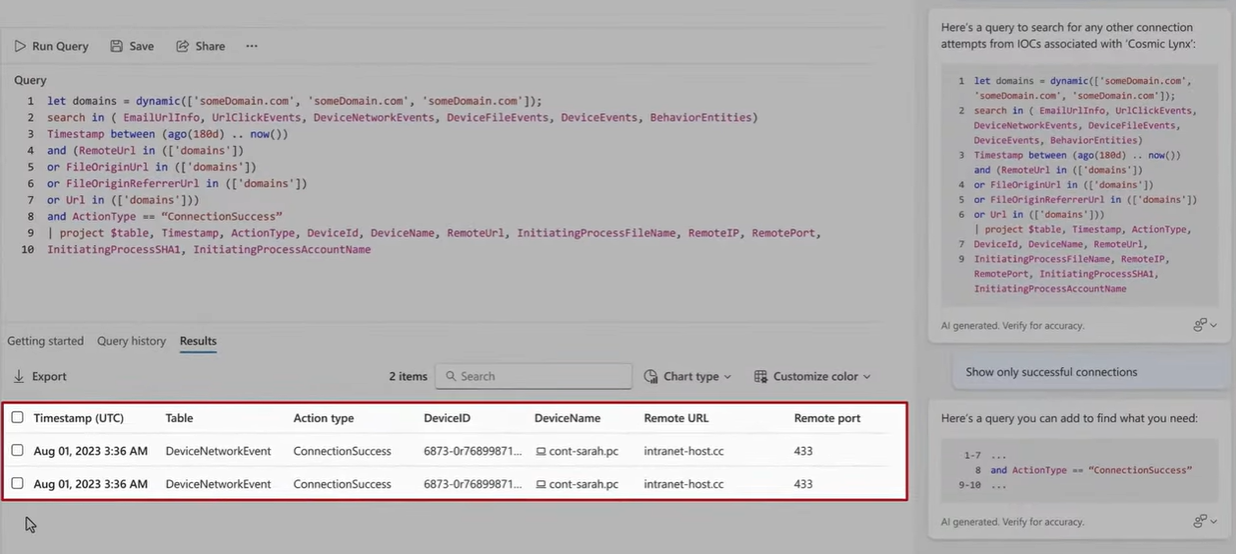Open feedback dropdown under the second AI response
This screenshot has height=554, width=1236.
click(1205, 521)
